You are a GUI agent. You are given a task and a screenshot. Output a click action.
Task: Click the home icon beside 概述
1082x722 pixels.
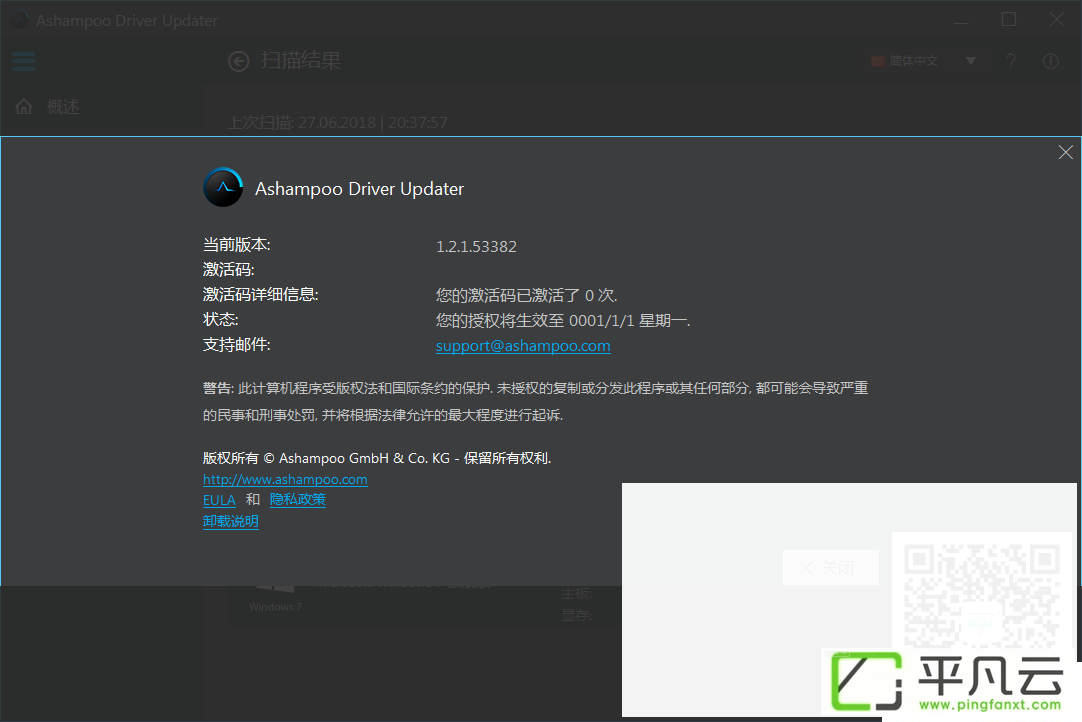click(x=24, y=106)
